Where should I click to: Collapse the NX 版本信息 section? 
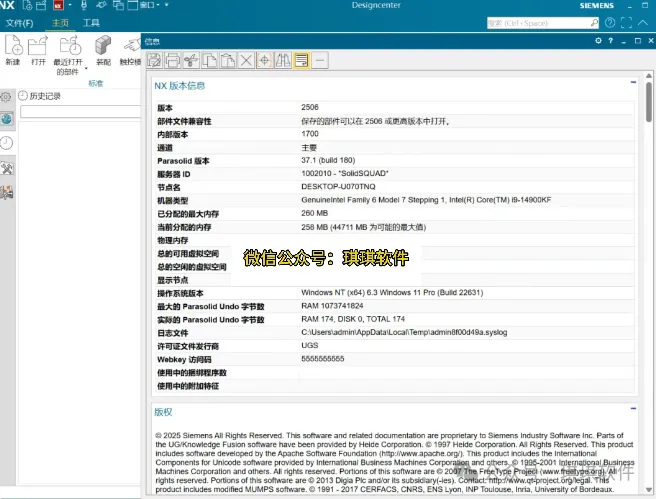click(x=633, y=82)
